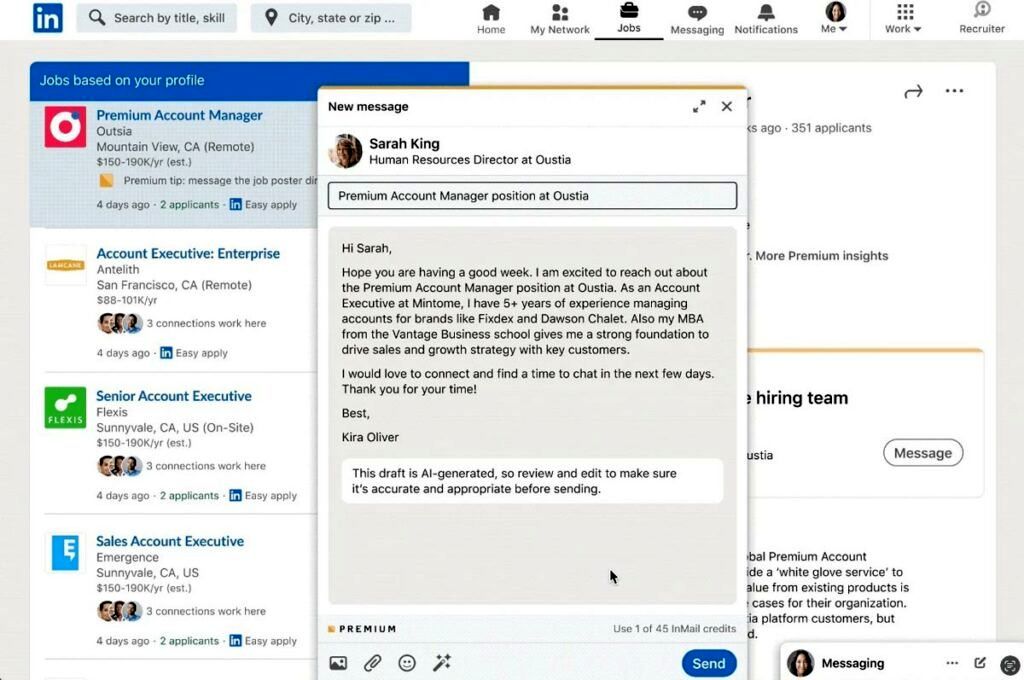The image size is (1024, 680).
Task: Click the message subject field
Action: click(532, 196)
